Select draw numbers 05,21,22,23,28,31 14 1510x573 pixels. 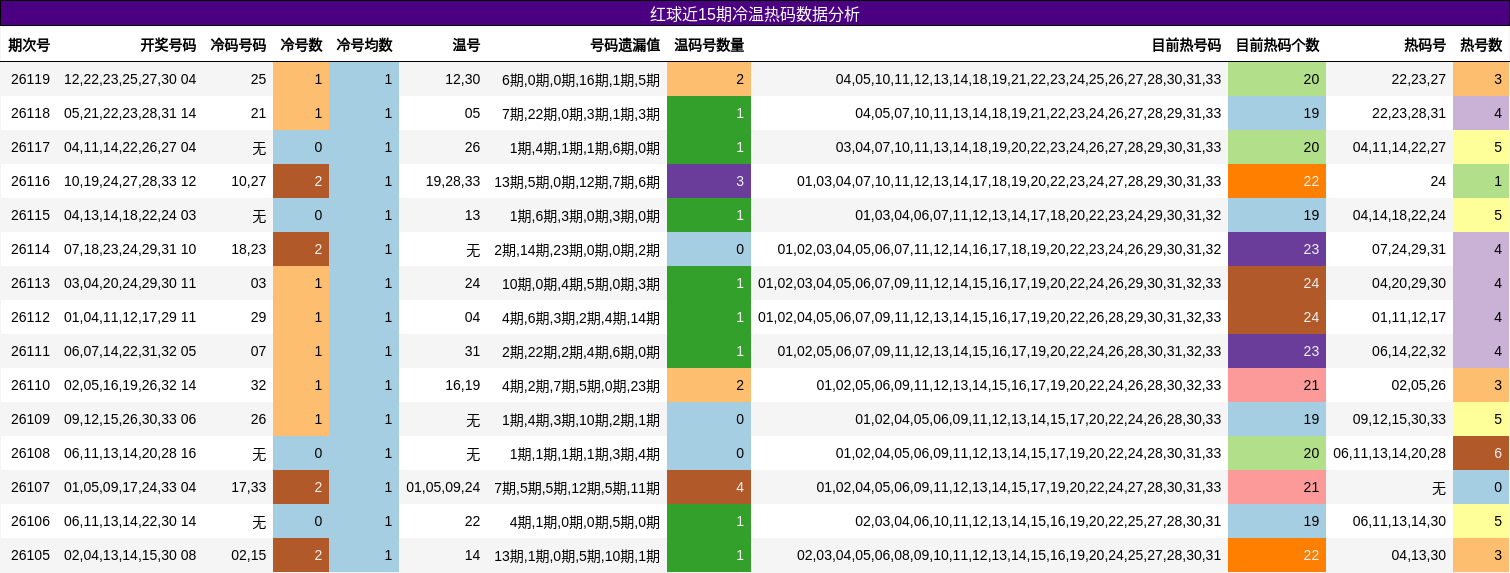point(130,113)
